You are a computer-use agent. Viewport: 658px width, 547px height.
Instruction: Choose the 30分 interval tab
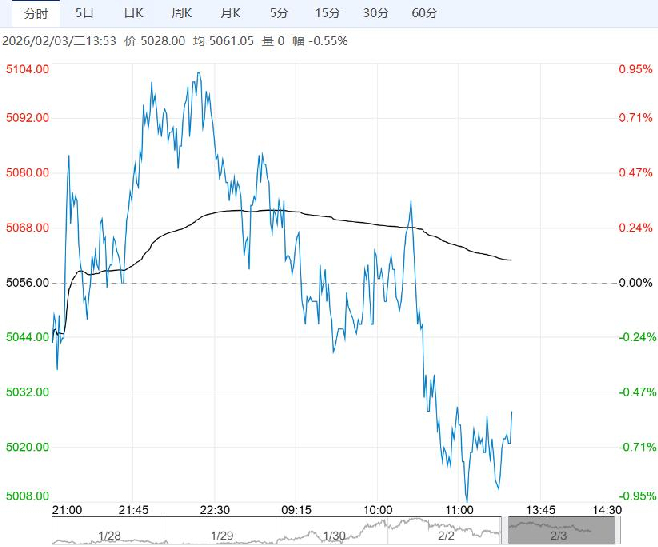pos(375,12)
